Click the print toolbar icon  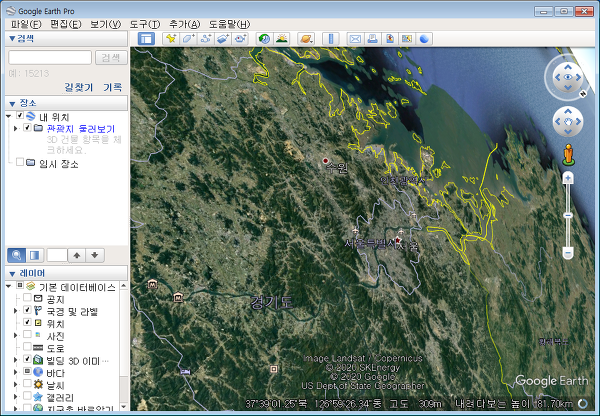click(x=372, y=39)
